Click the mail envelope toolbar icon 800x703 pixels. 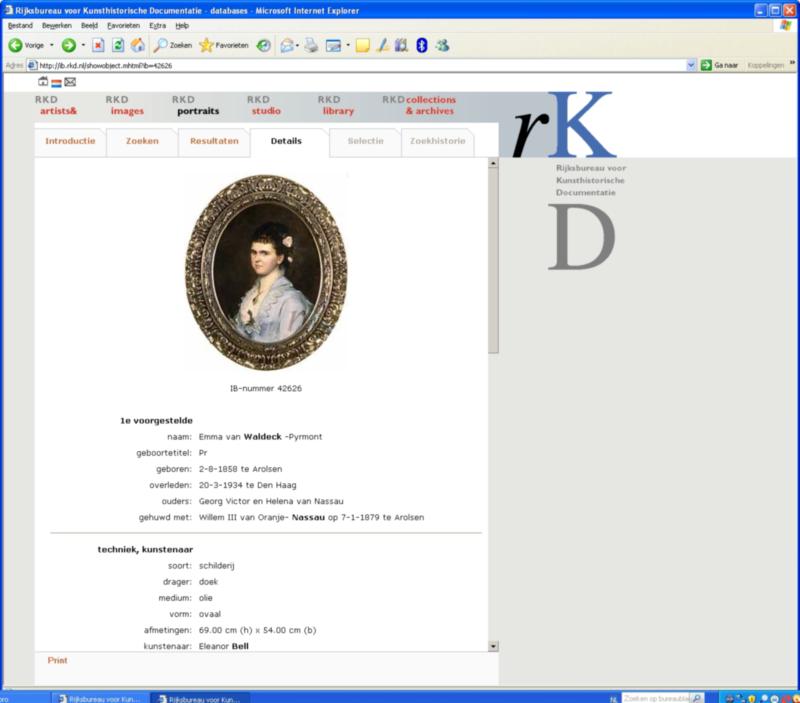pos(287,45)
